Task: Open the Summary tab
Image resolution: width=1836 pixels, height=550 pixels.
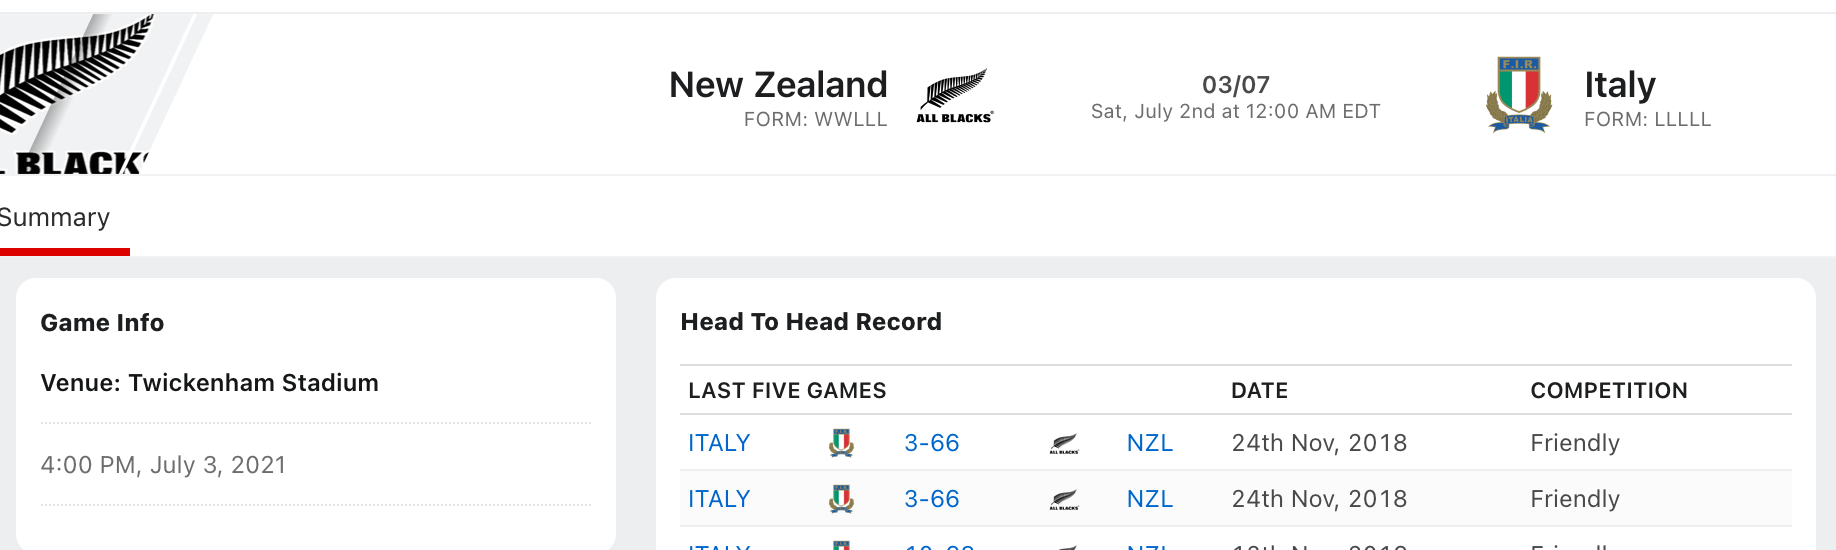Action: [55, 217]
